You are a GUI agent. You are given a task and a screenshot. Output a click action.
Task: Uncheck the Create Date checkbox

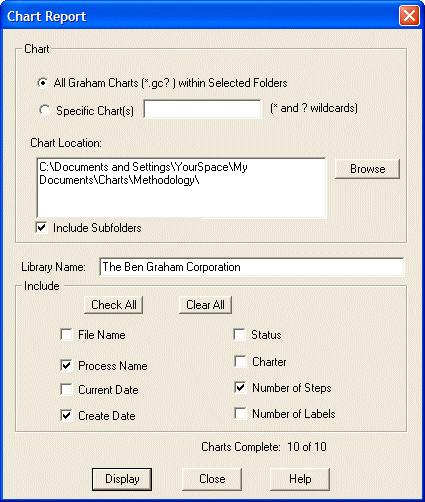(66, 415)
